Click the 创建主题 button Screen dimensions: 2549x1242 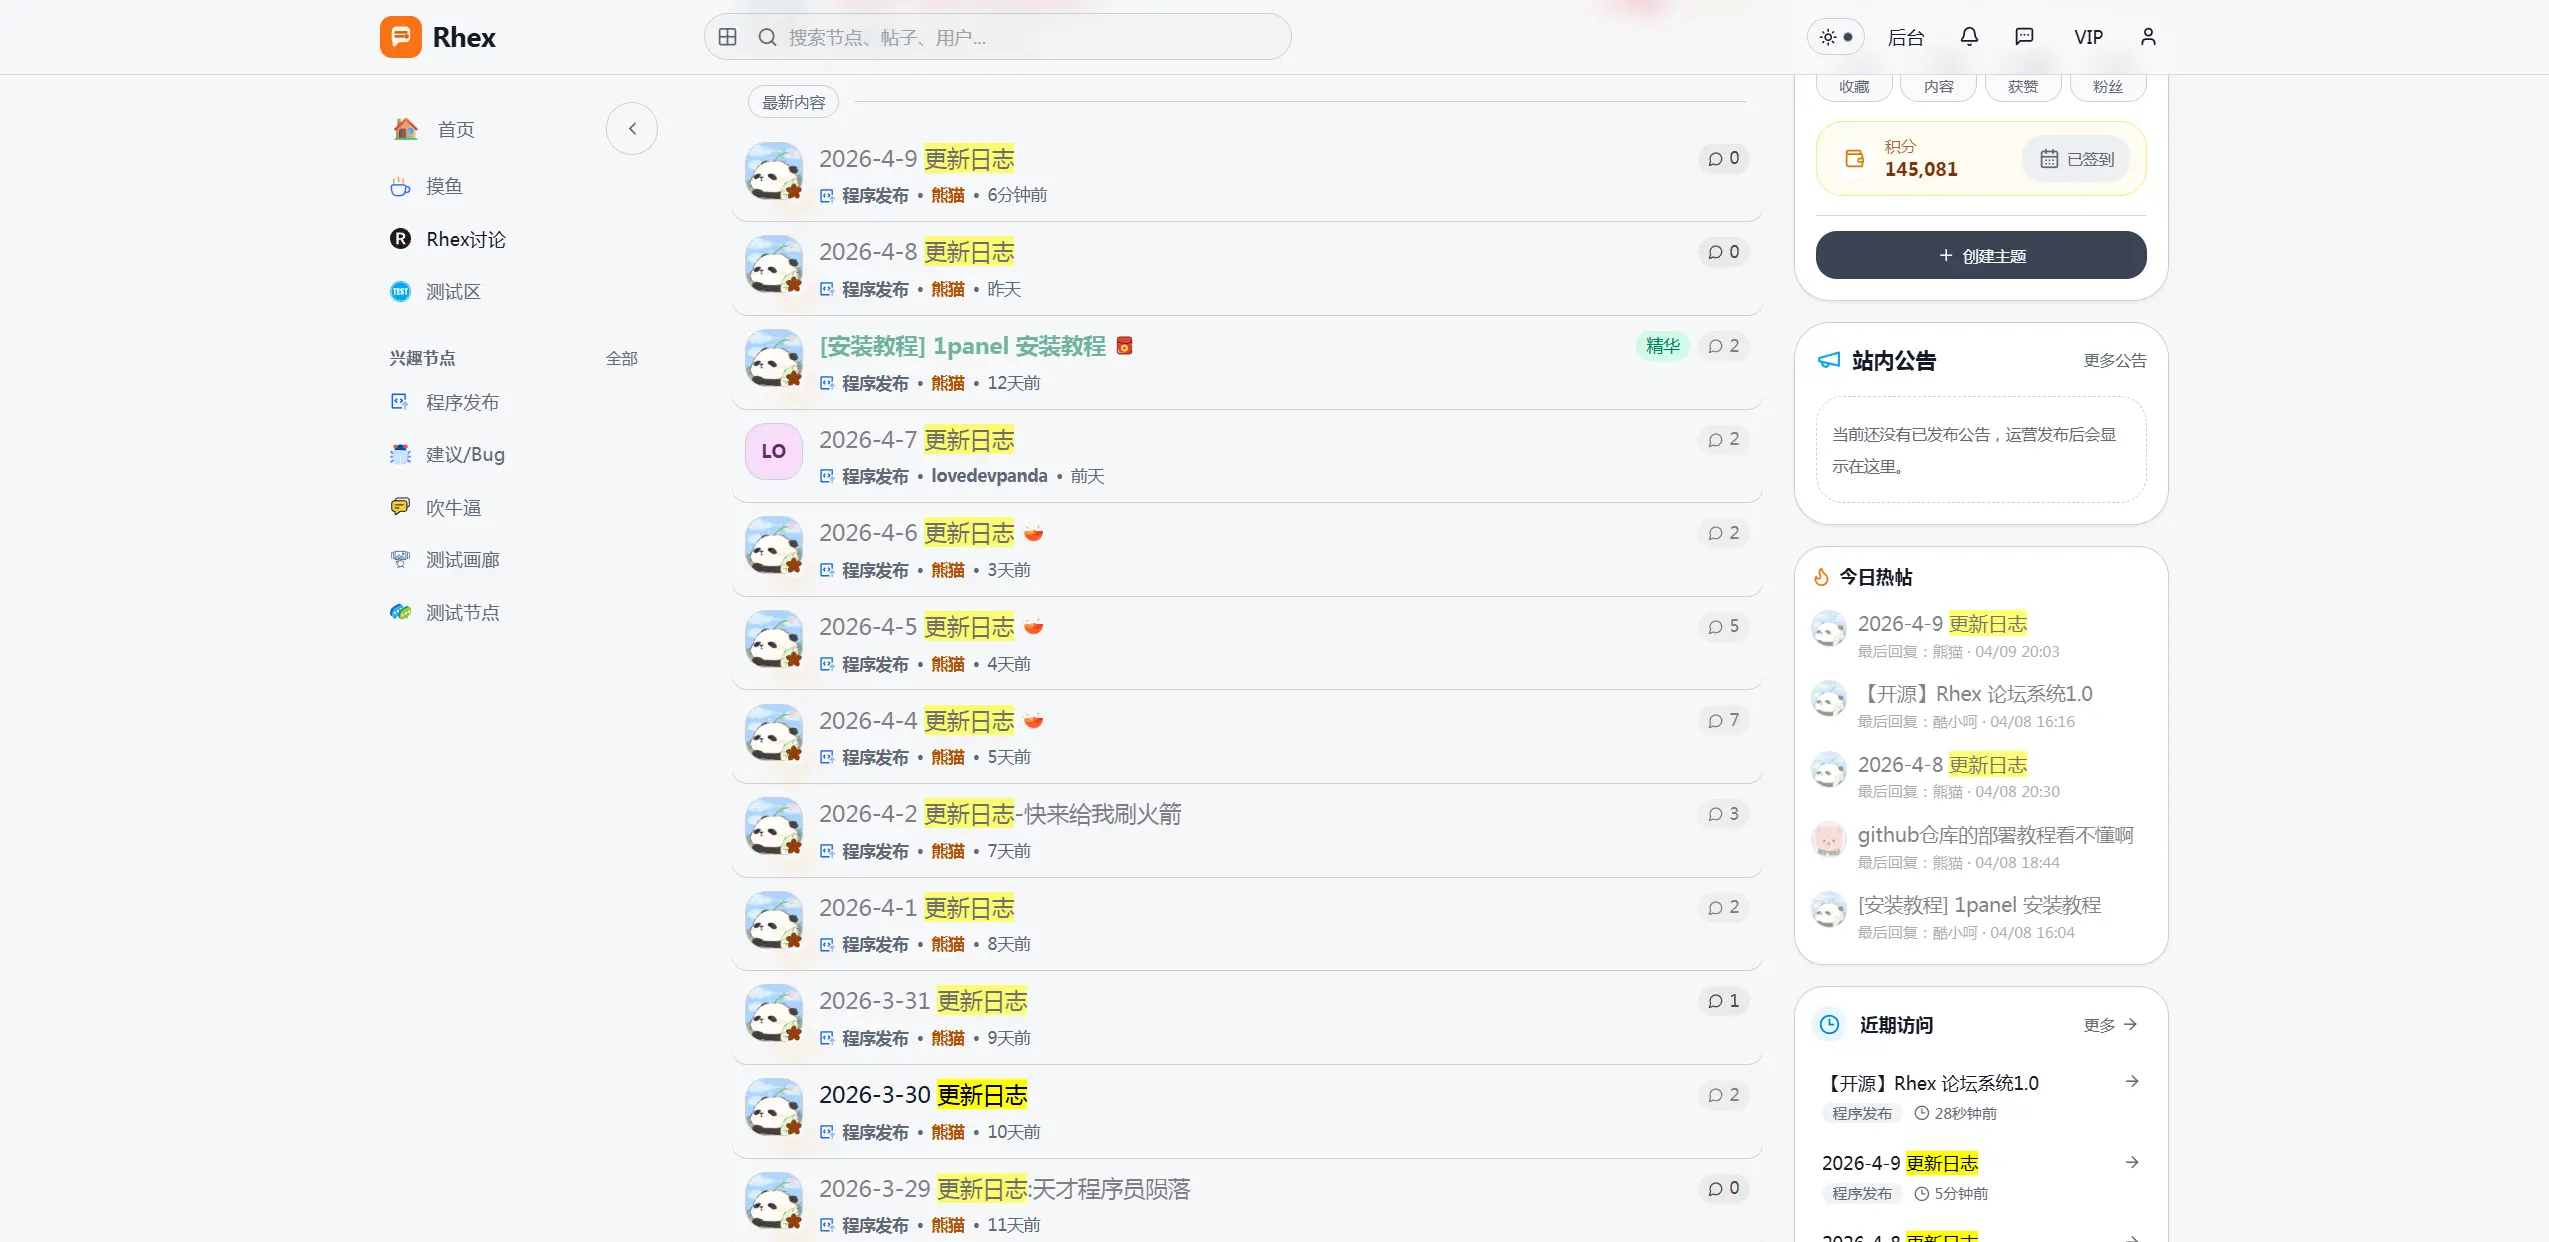pyautogui.click(x=1981, y=255)
